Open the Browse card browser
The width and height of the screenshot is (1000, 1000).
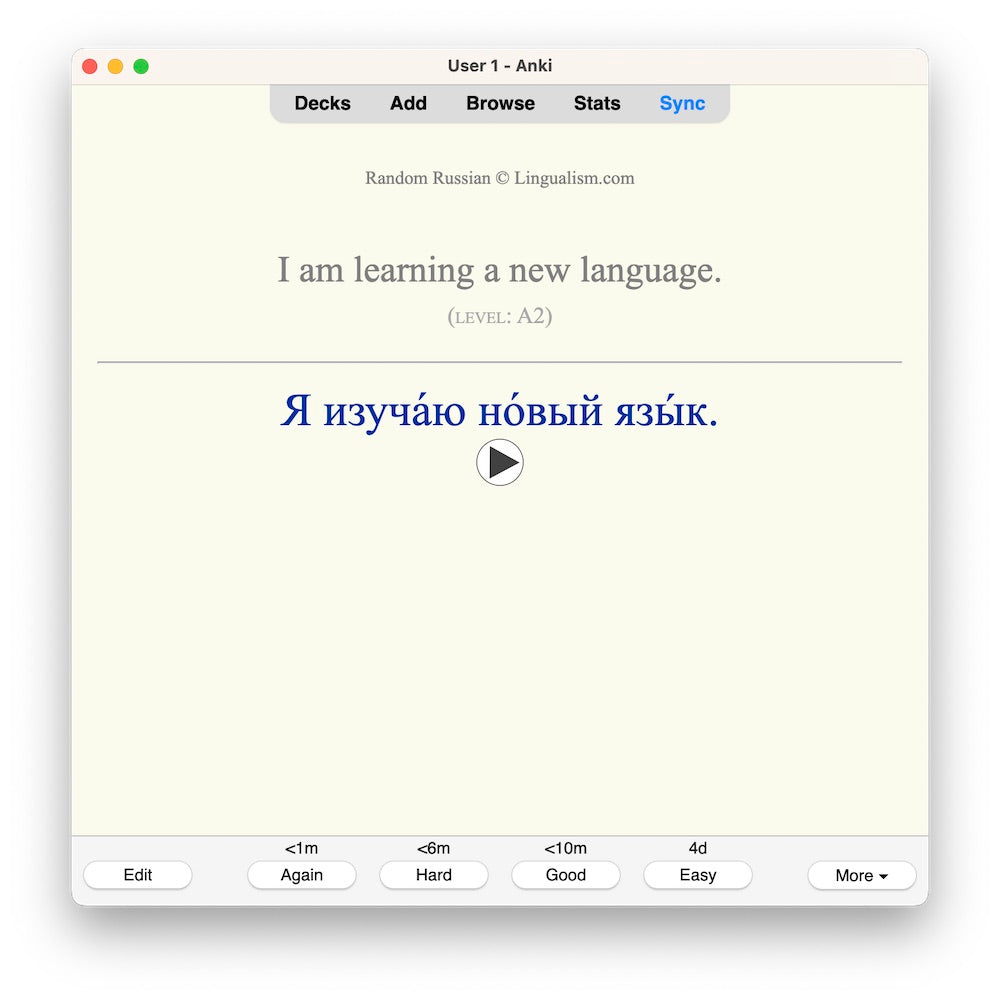[500, 103]
